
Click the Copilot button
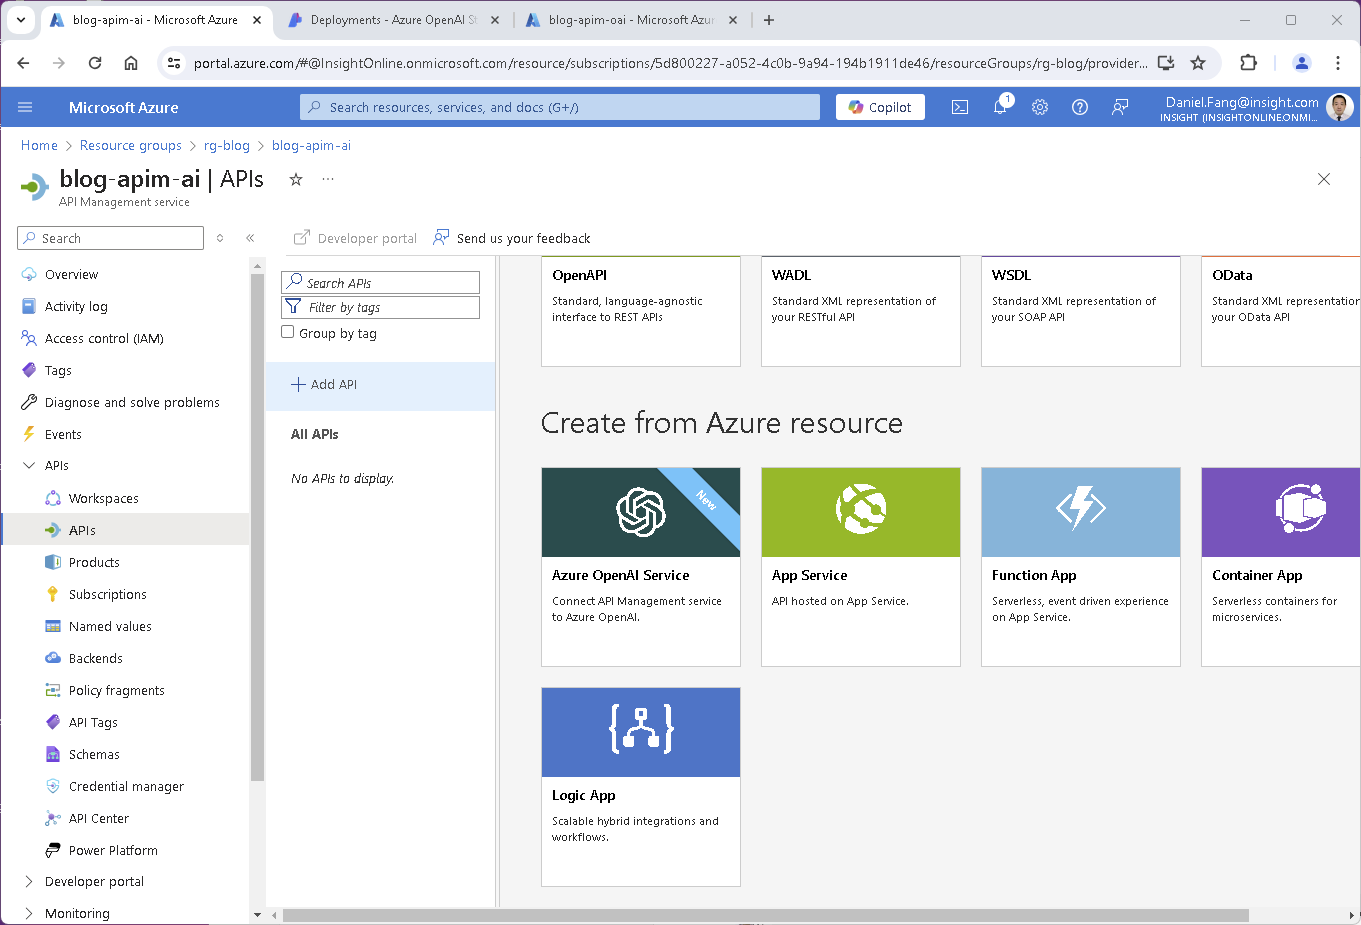(x=880, y=107)
